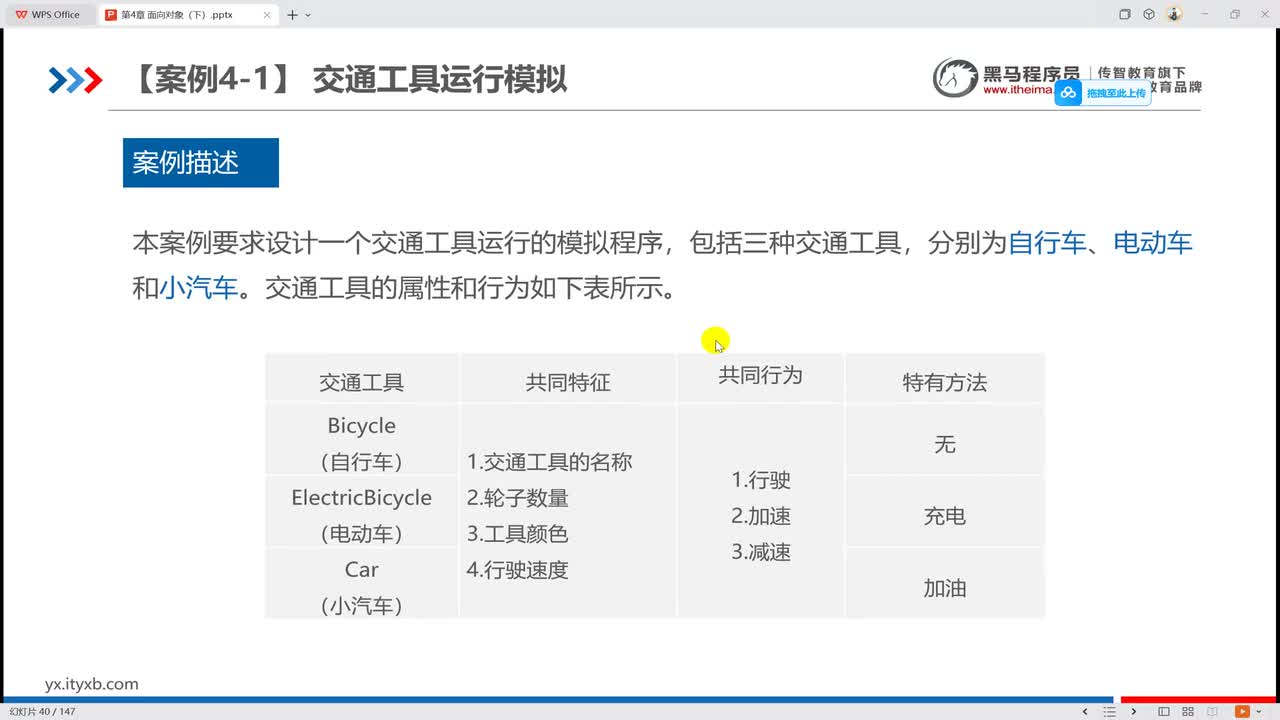Click the 4.行驶速度 item
Image resolution: width=1280 pixels, height=720 pixels.
coord(517,570)
